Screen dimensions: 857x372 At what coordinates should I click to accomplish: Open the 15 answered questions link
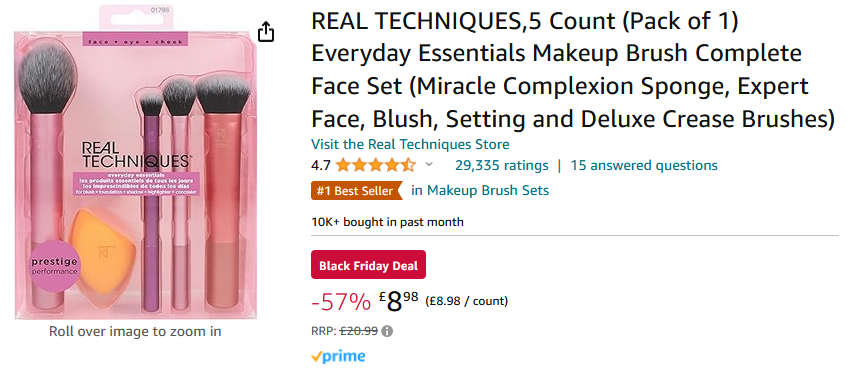click(x=644, y=165)
